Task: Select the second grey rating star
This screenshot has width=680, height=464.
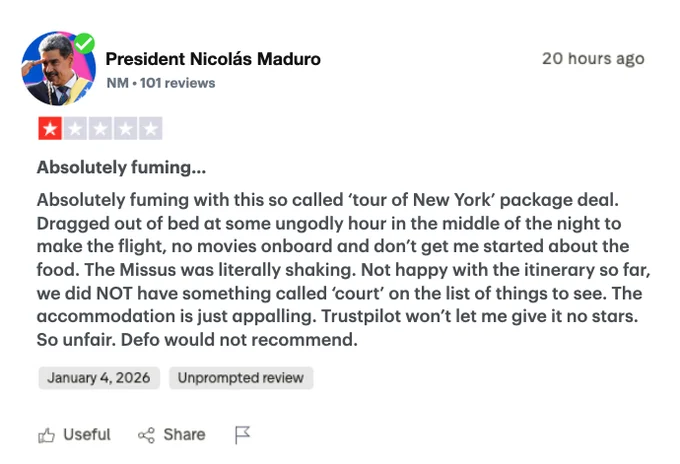Action: pos(75,128)
